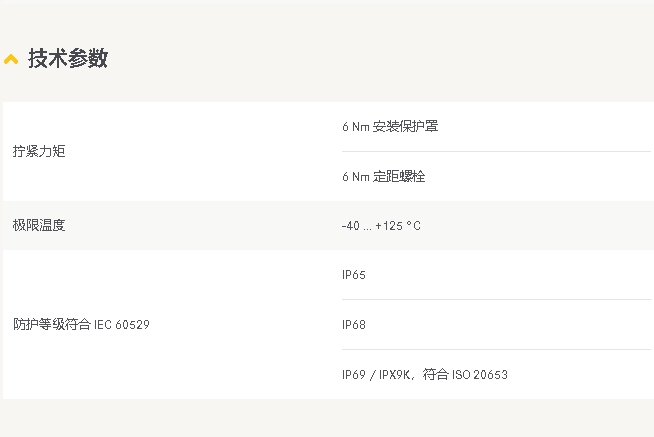Click the 安装保护罩 text
This screenshot has height=437, width=654.
tap(405, 127)
